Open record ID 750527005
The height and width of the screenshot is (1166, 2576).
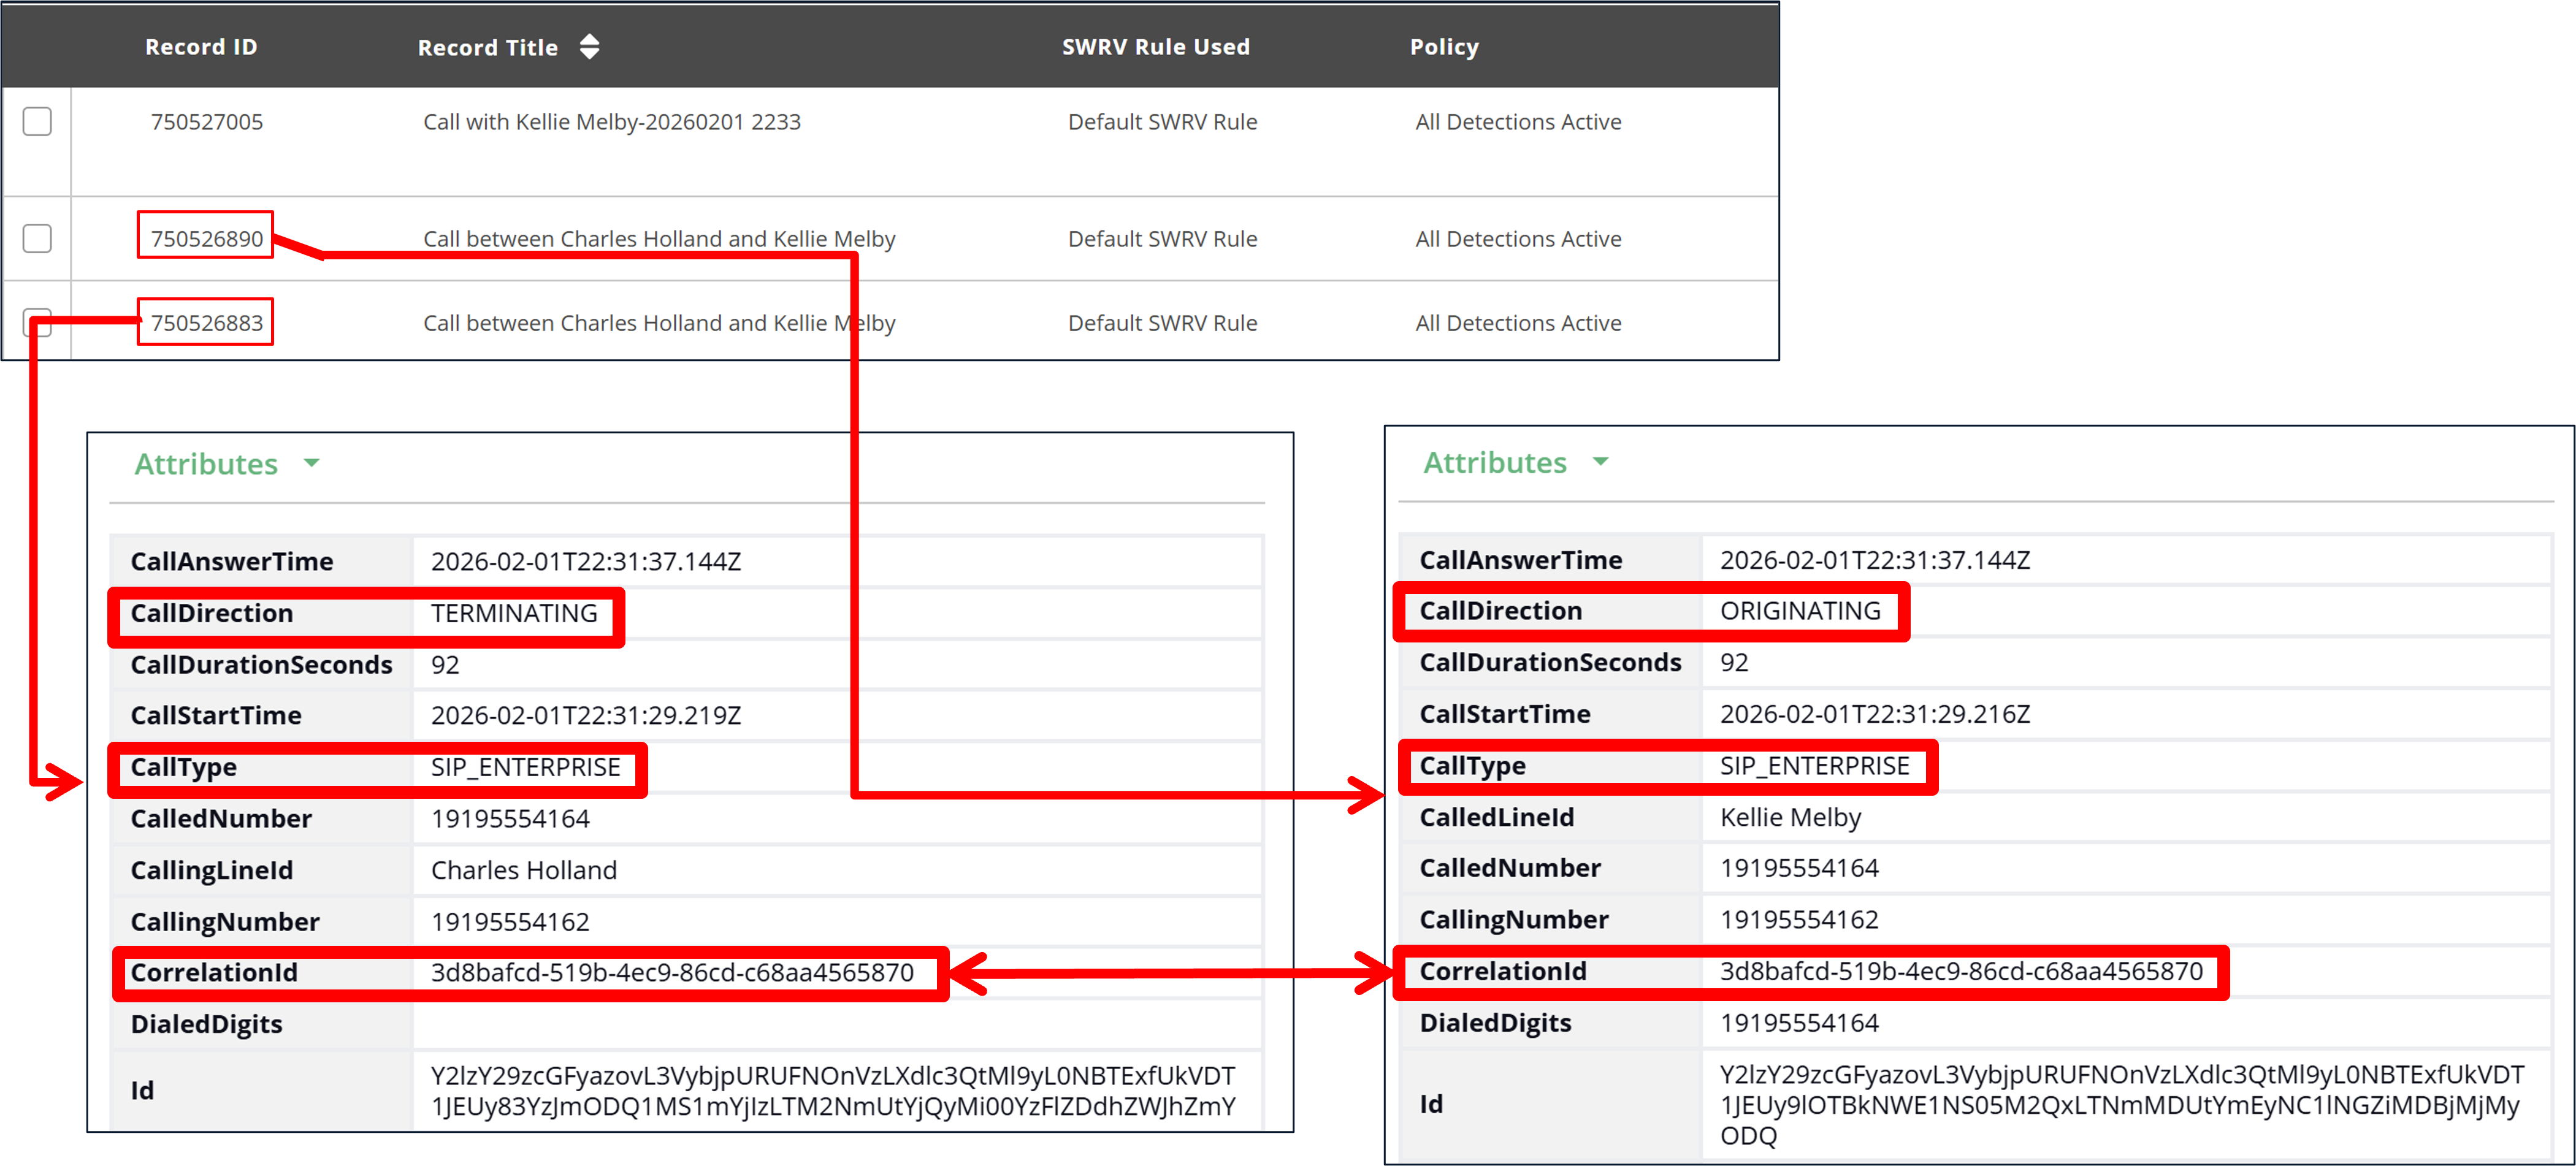(x=206, y=121)
